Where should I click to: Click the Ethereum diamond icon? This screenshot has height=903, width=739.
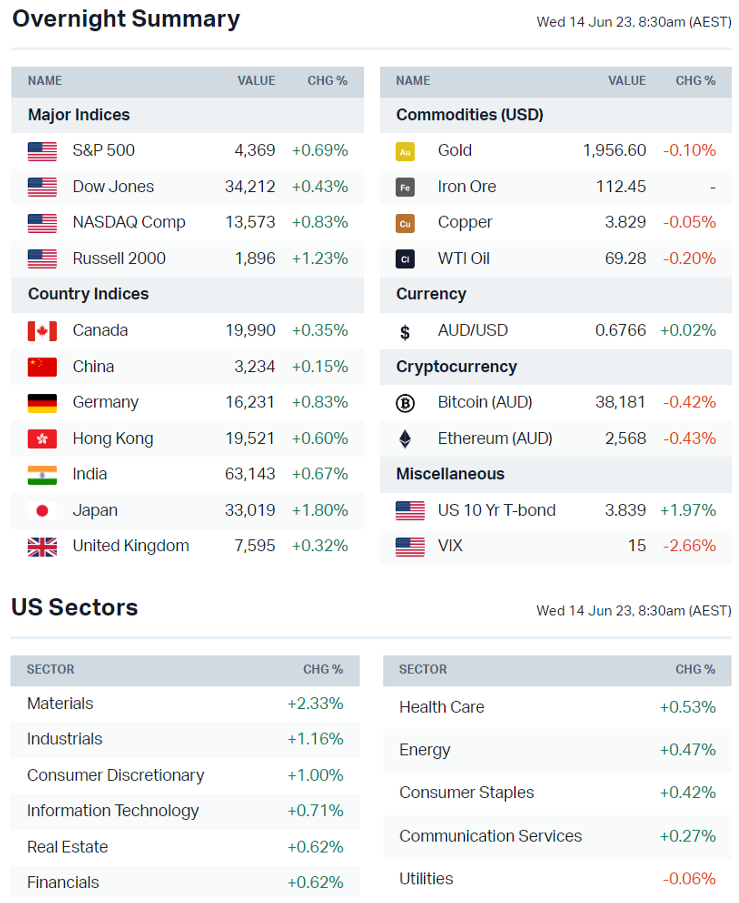click(x=405, y=439)
